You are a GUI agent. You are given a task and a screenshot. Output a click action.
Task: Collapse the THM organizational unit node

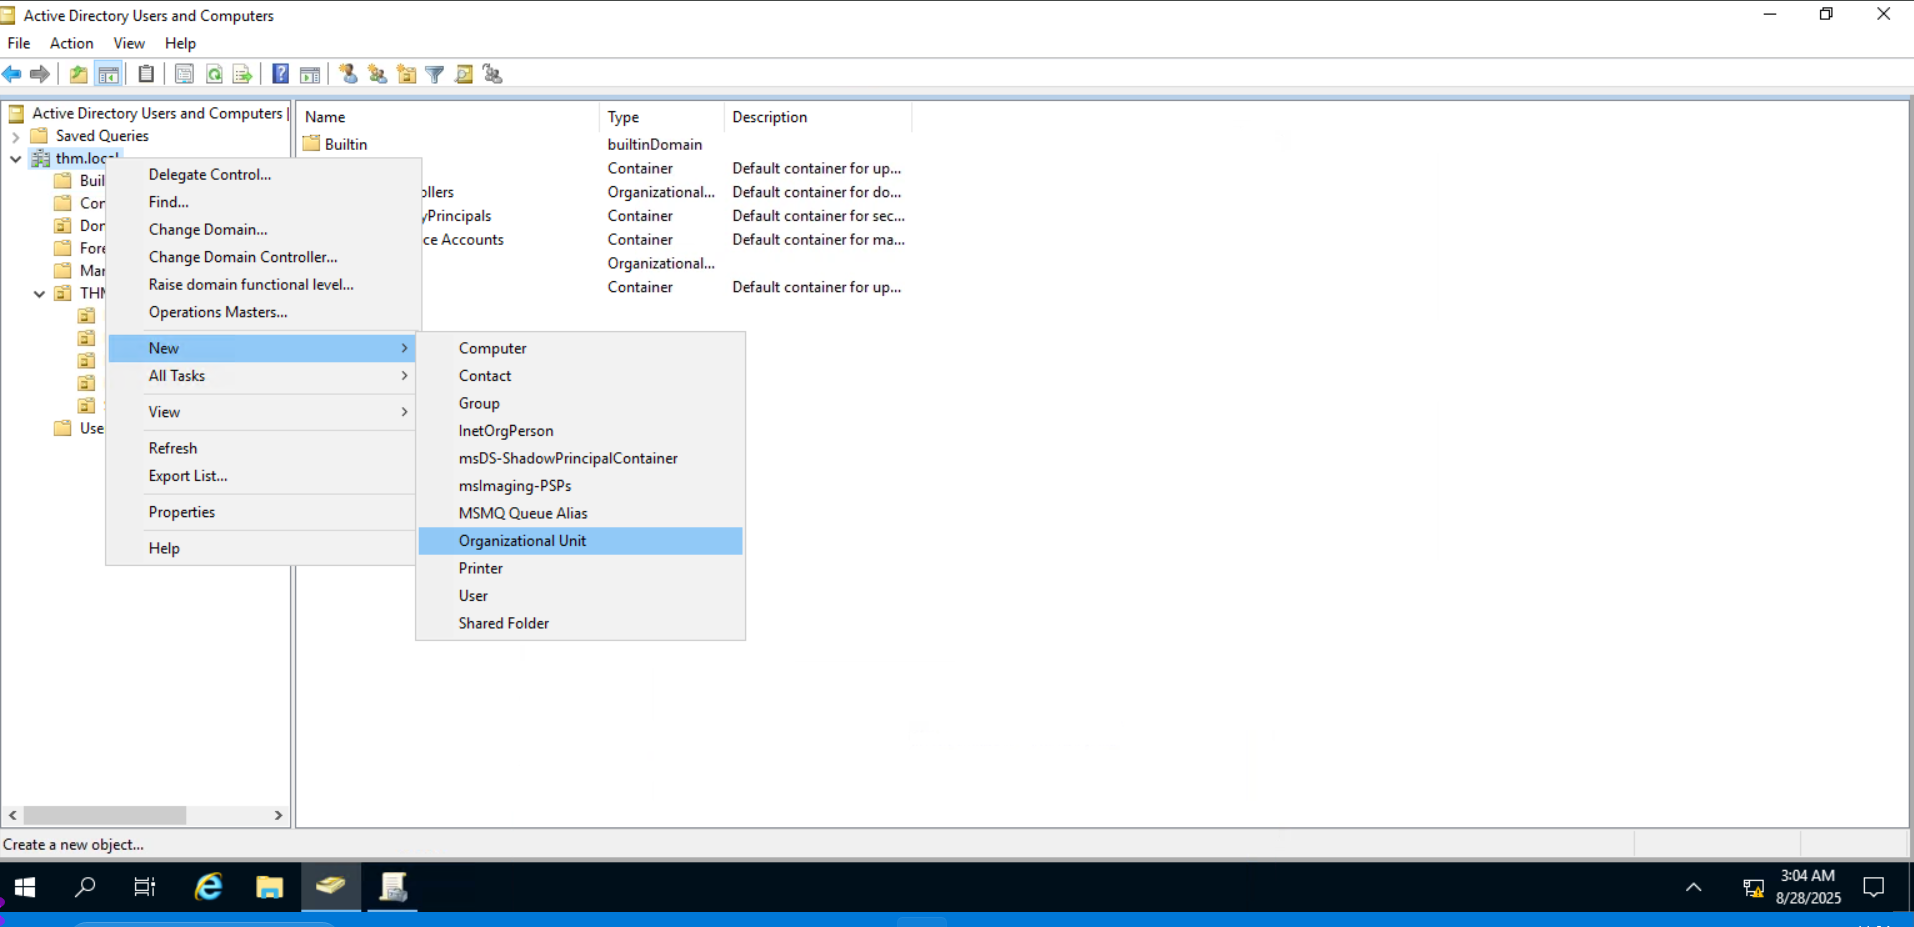(x=39, y=294)
